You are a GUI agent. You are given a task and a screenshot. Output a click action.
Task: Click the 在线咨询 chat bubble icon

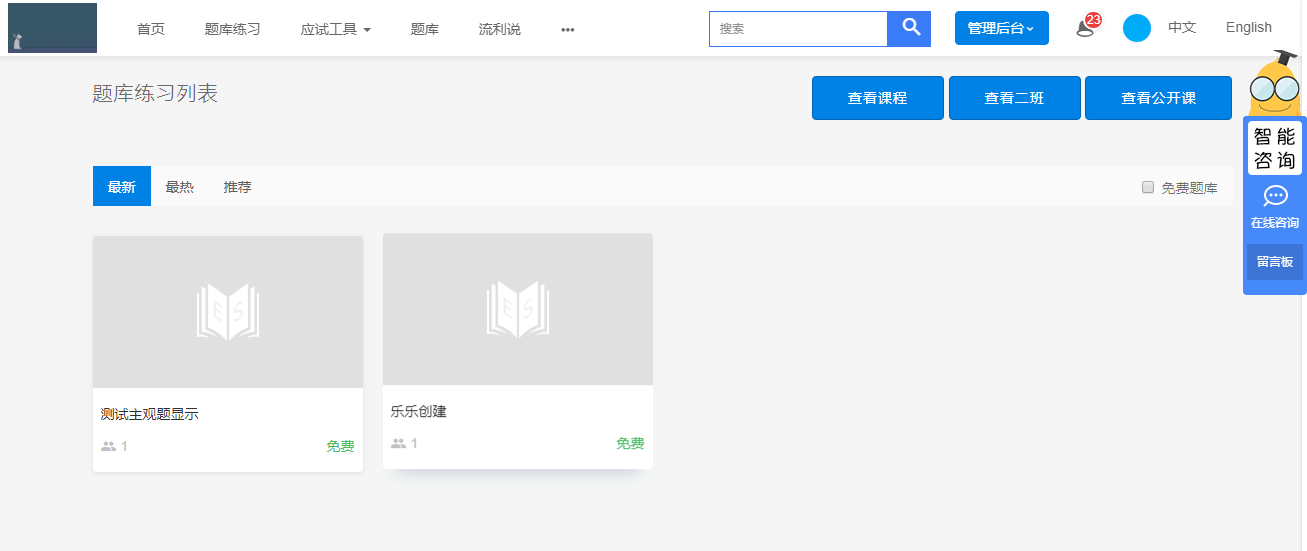click(1275, 196)
